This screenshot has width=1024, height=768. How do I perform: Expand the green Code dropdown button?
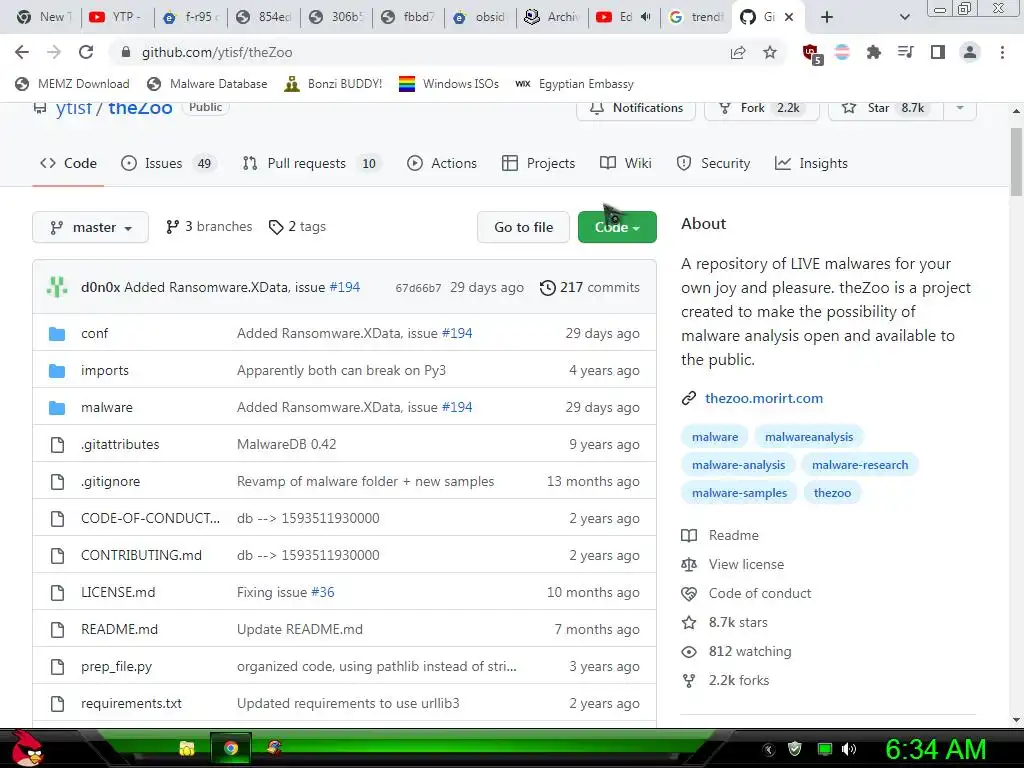point(617,227)
